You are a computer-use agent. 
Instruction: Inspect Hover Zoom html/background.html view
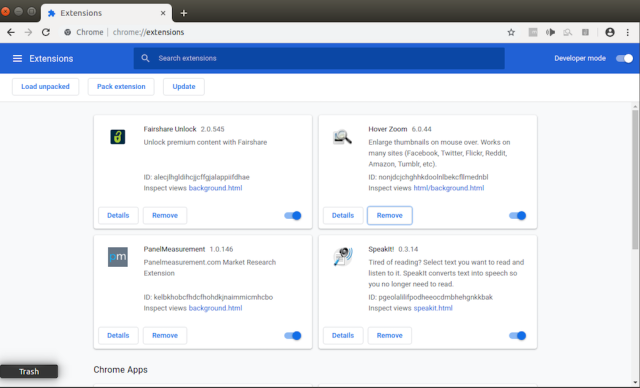449,188
